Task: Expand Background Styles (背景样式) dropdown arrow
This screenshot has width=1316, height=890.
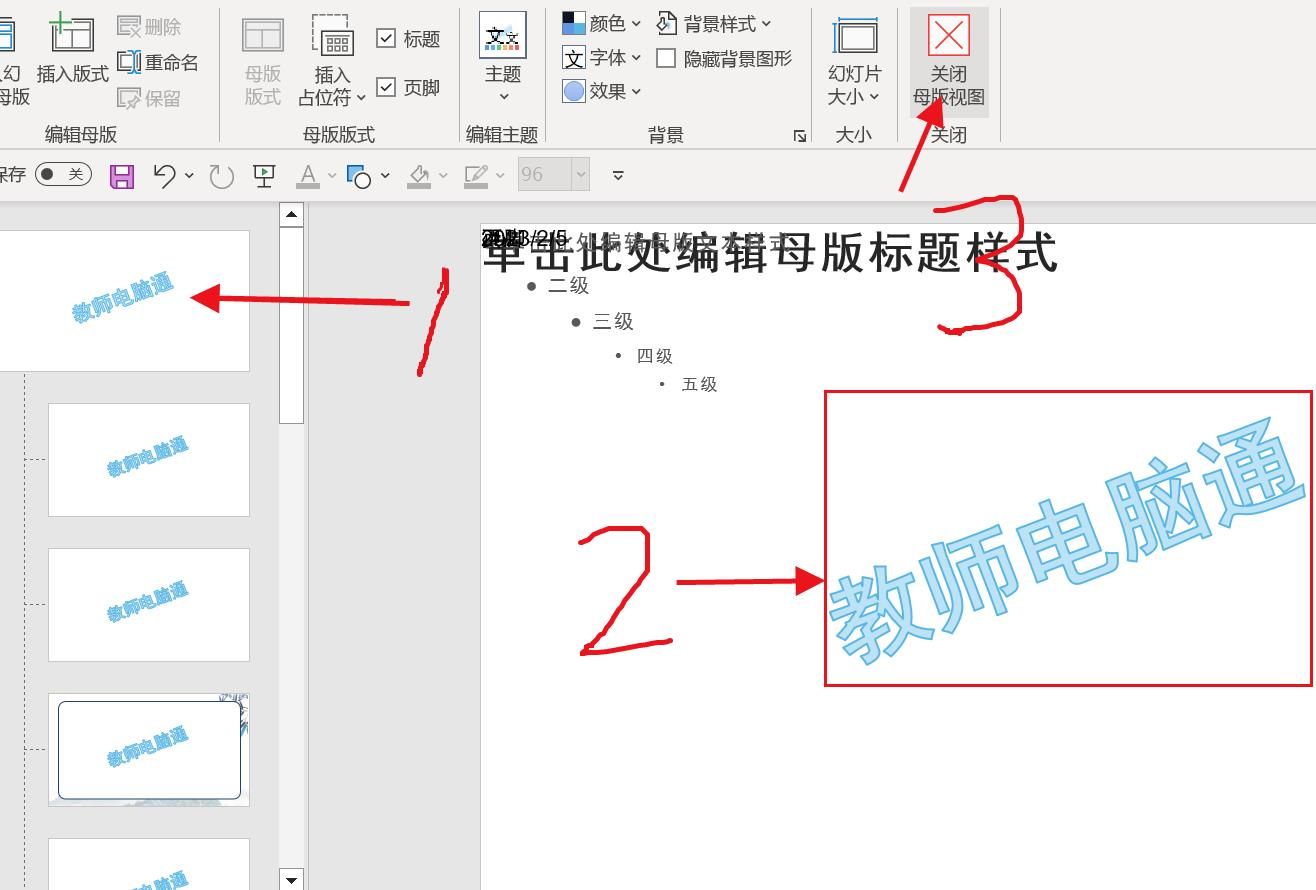Action: click(767, 23)
